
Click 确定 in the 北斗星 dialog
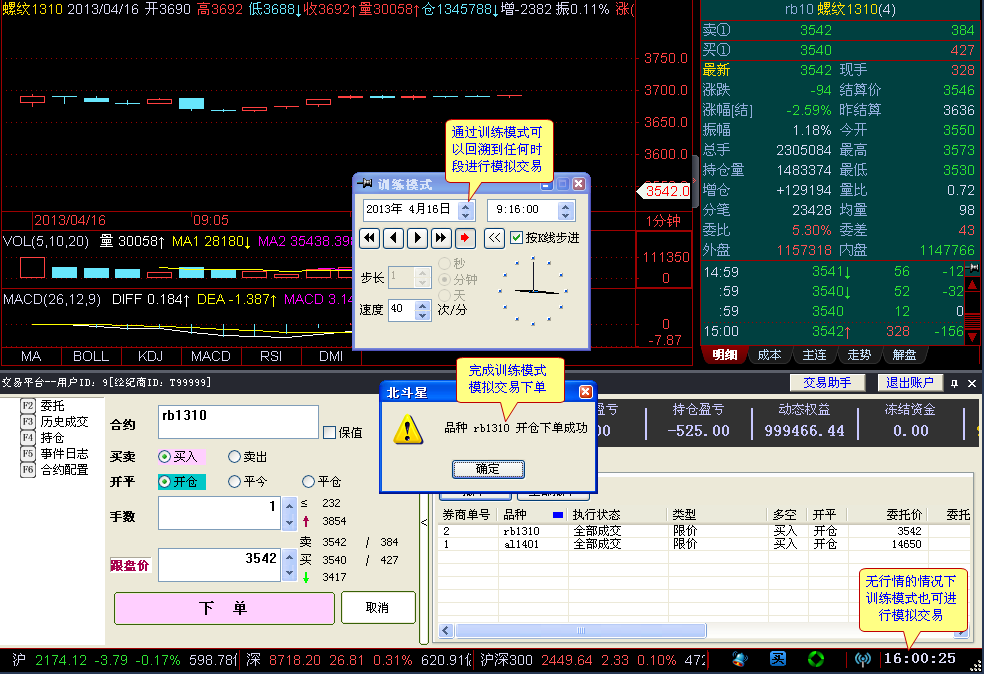[488, 469]
